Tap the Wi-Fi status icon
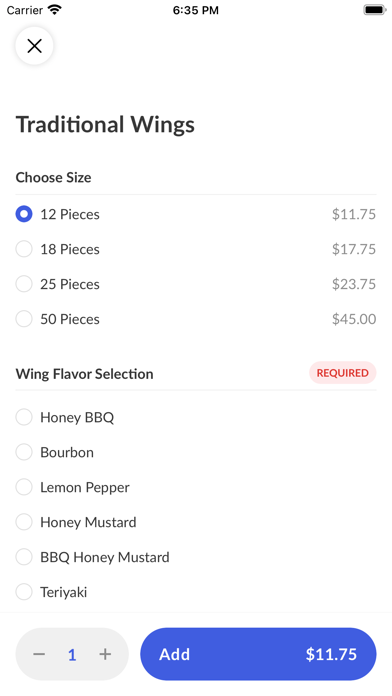 click(55, 10)
